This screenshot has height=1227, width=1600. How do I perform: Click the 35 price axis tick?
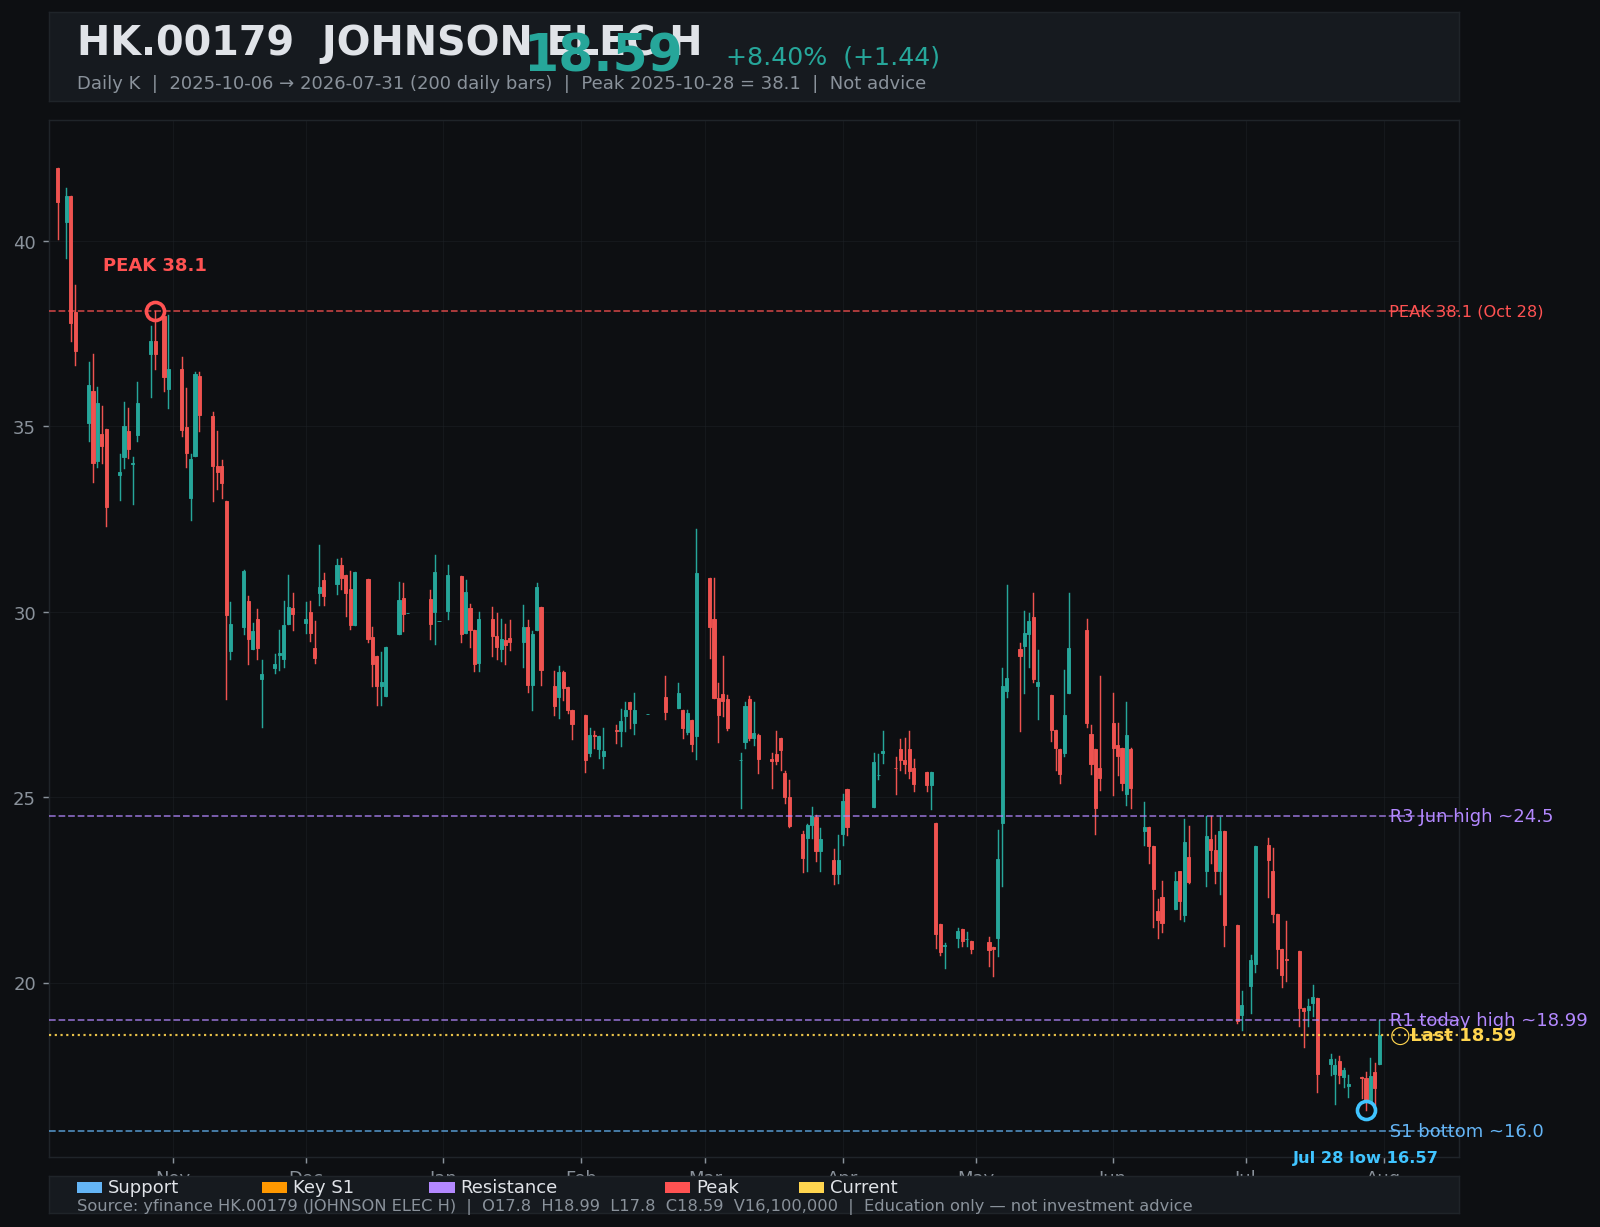25,427
